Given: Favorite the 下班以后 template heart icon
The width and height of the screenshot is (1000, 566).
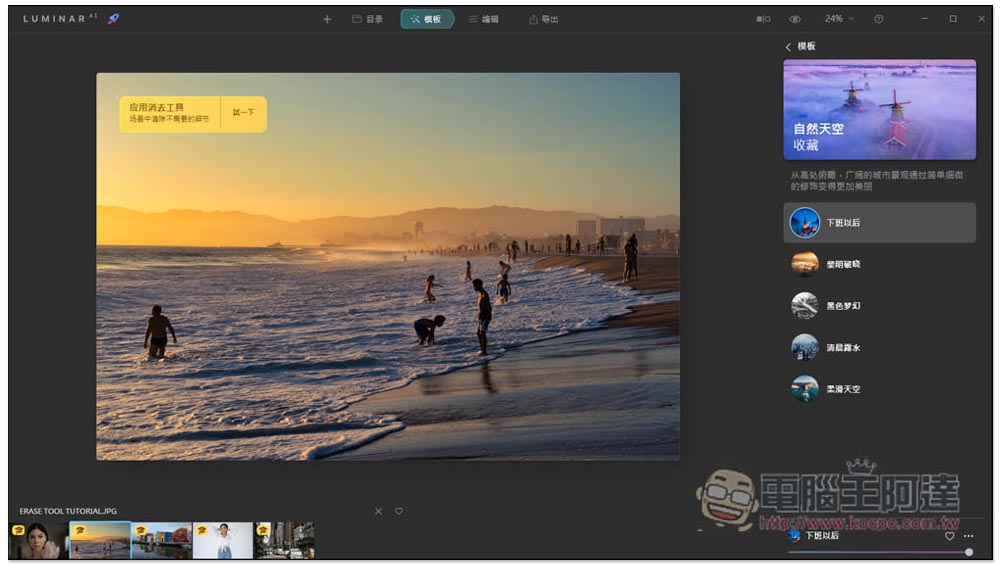Looking at the screenshot, I should click(950, 536).
